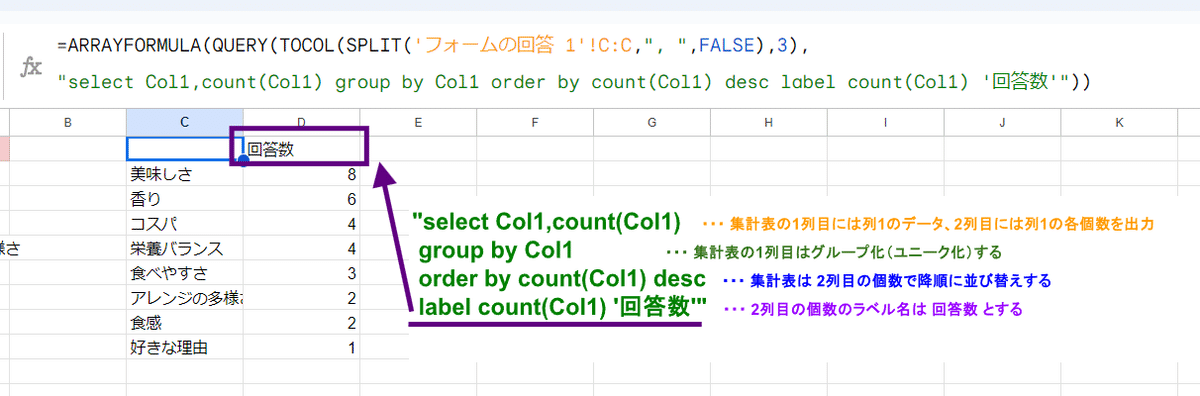1200x396 pixels.
Task: Select the cell 香り
Action: coord(185,199)
